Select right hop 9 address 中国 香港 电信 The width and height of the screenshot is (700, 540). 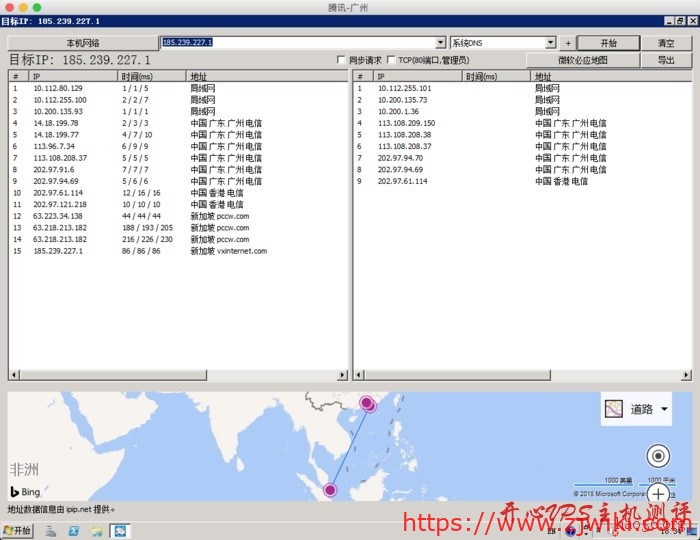tap(562, 181)
